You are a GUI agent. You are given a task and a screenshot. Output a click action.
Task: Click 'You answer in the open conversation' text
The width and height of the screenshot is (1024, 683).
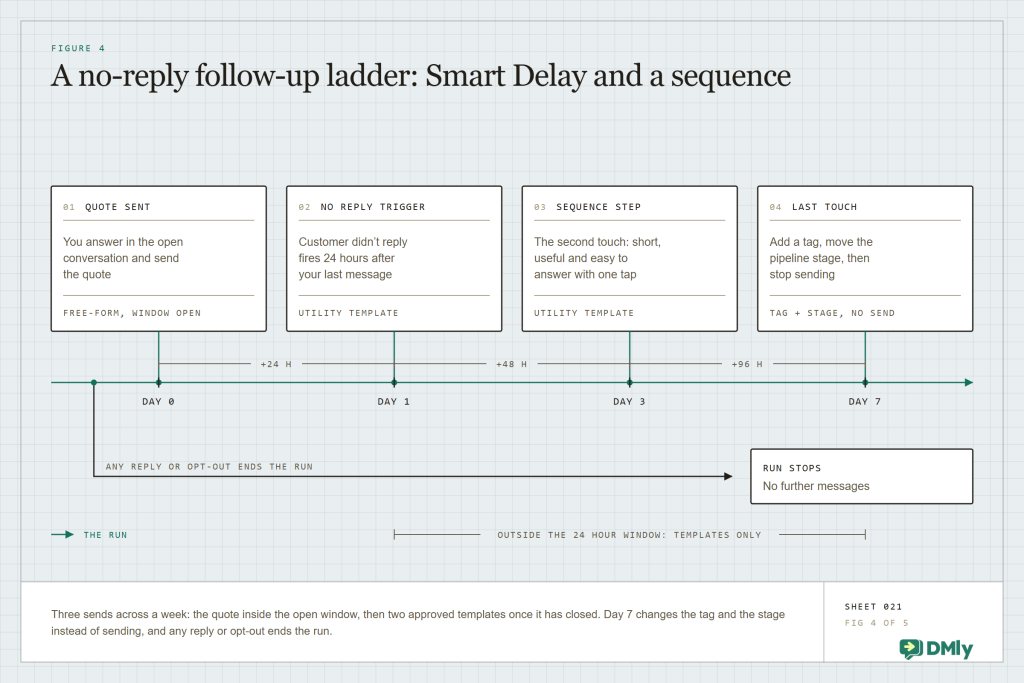tap(123, 258)
